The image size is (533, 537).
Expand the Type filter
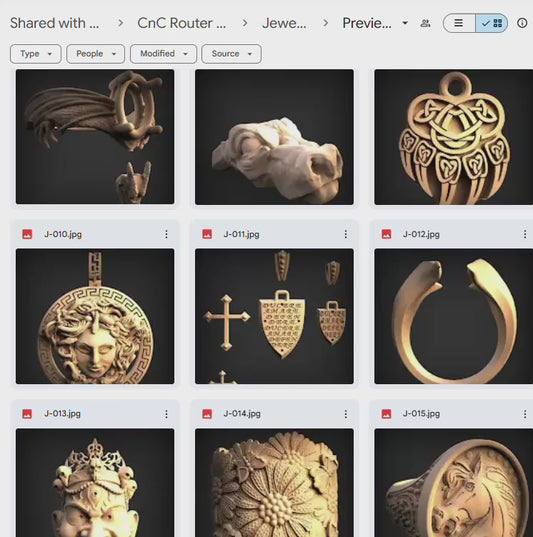36,54
